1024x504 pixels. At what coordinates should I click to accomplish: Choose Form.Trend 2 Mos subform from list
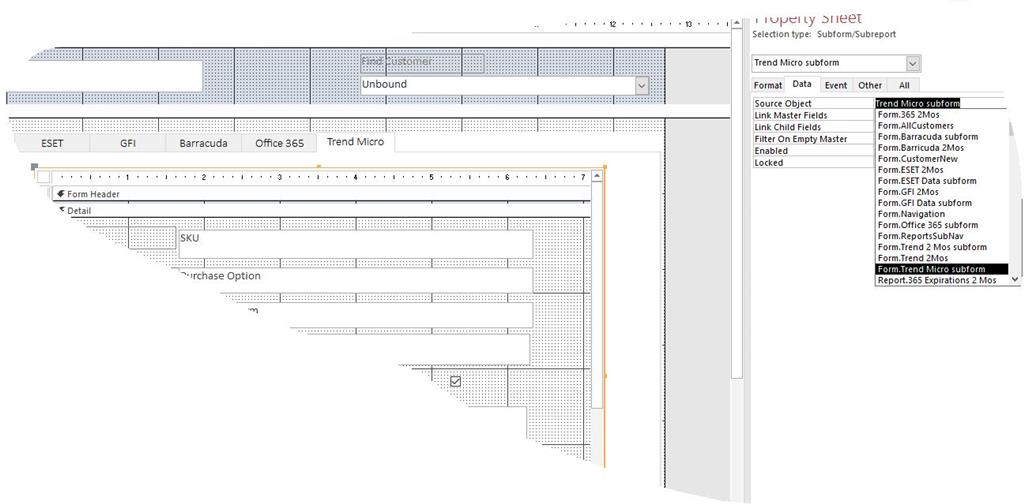[942, 247]
